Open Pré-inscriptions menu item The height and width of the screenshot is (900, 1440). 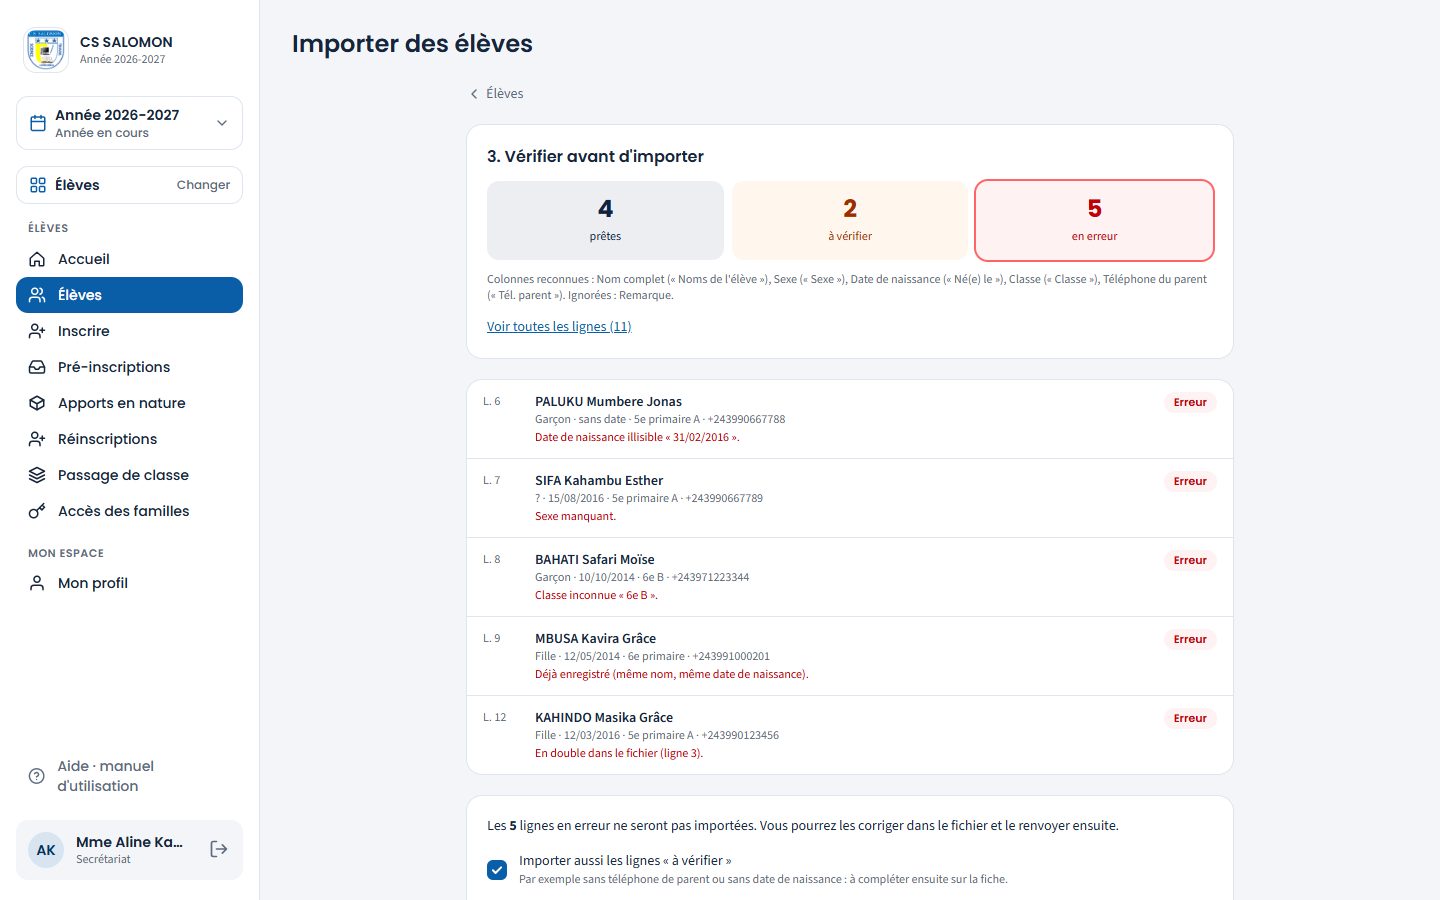129,367
